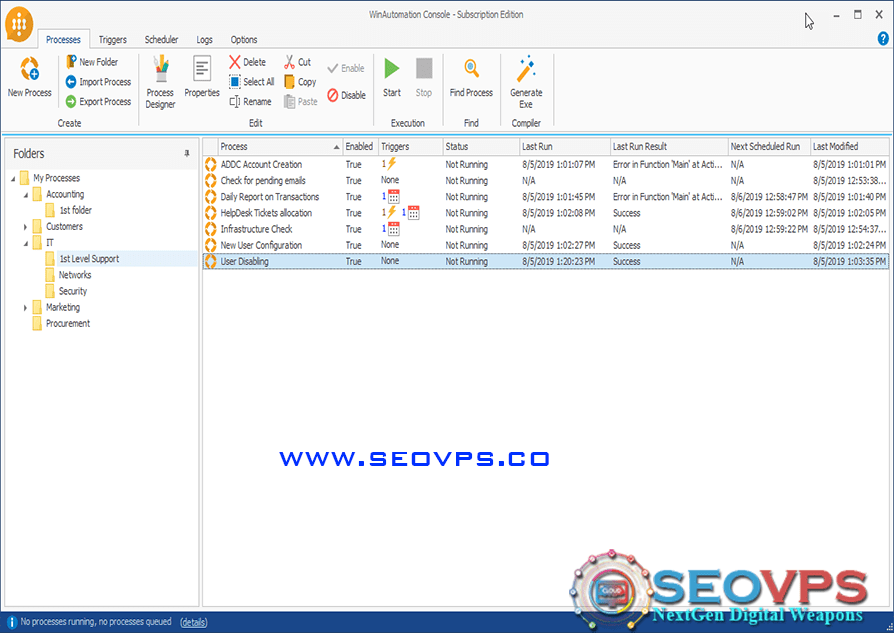Open the Options tab

[244, 39]
